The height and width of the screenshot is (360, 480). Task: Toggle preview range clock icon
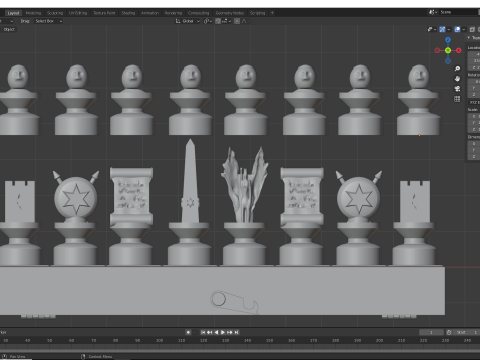coord(449,332)
